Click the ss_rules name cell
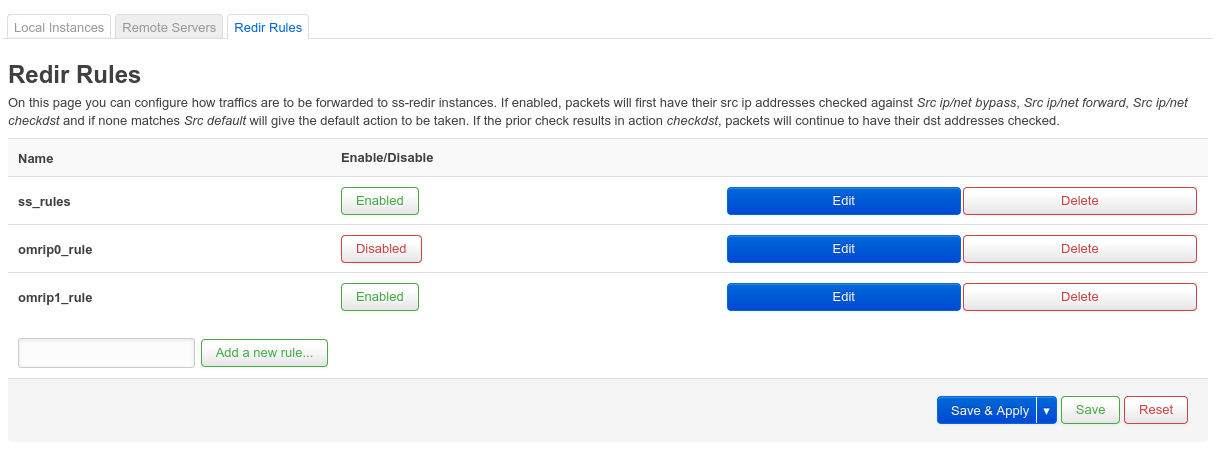The image size is (1216, 455). tap(44, 201)
